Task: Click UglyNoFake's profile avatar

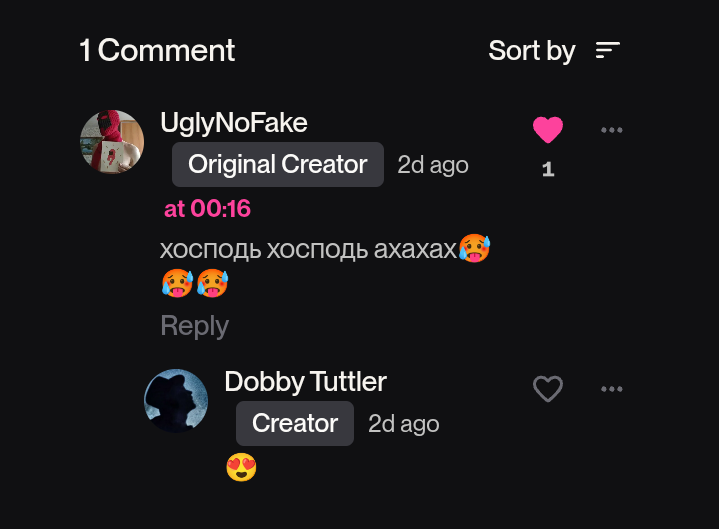Action: pos(112,142)
